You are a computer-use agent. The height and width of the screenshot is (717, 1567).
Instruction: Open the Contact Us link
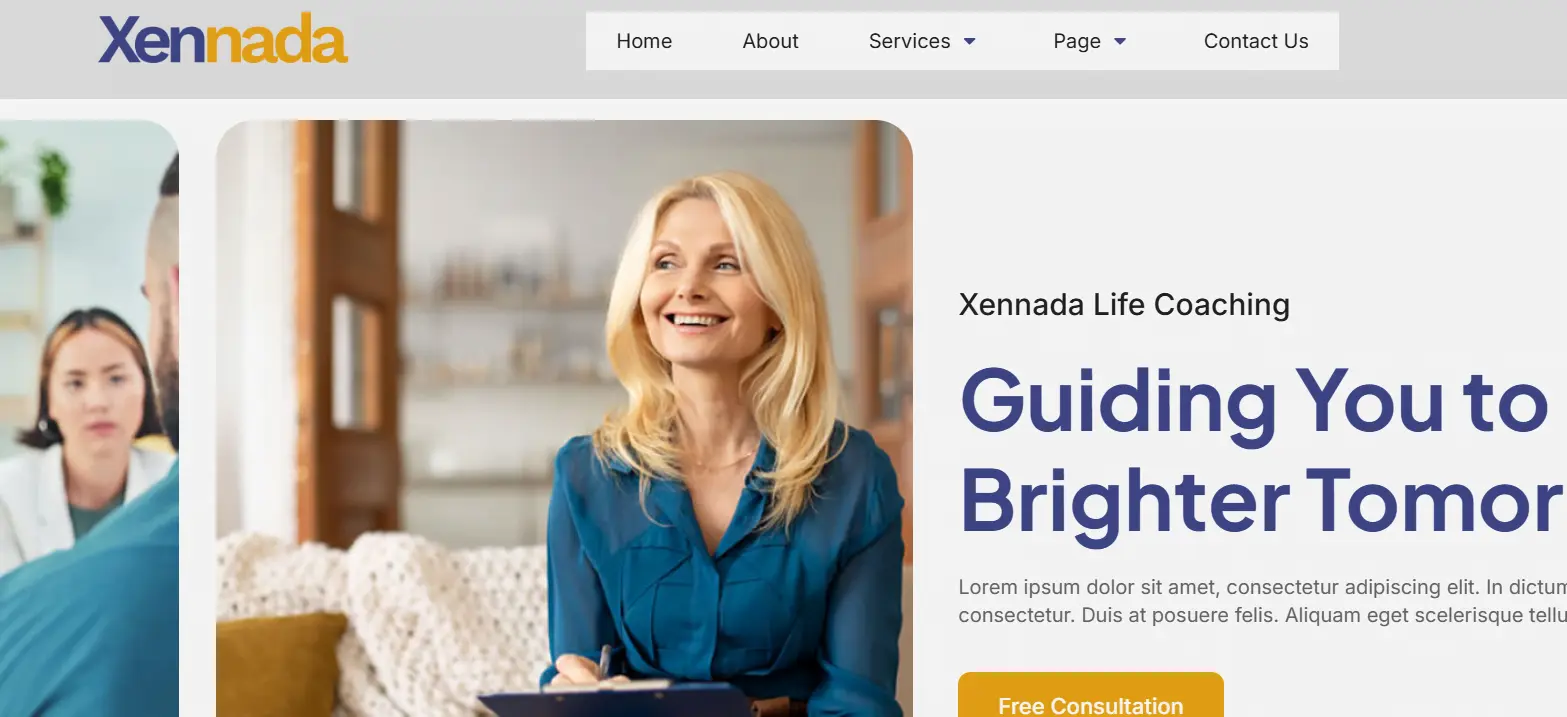pyautogui.click(x=1256, y=41)
